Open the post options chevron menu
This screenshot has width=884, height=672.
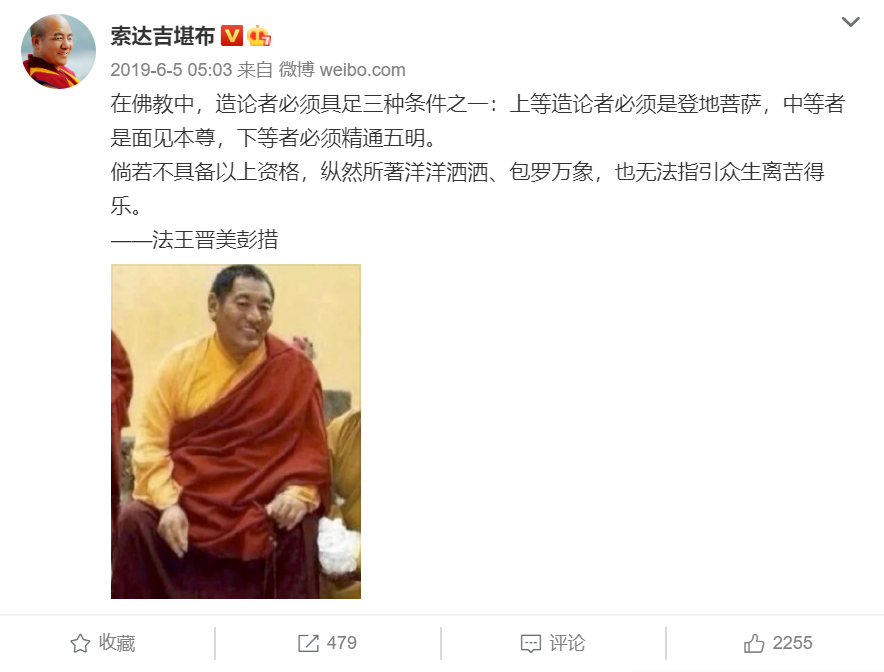(x=850, y=22)
